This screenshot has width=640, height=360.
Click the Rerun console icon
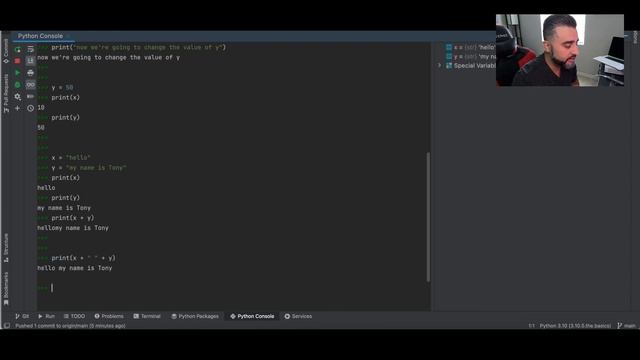point(18,49)
